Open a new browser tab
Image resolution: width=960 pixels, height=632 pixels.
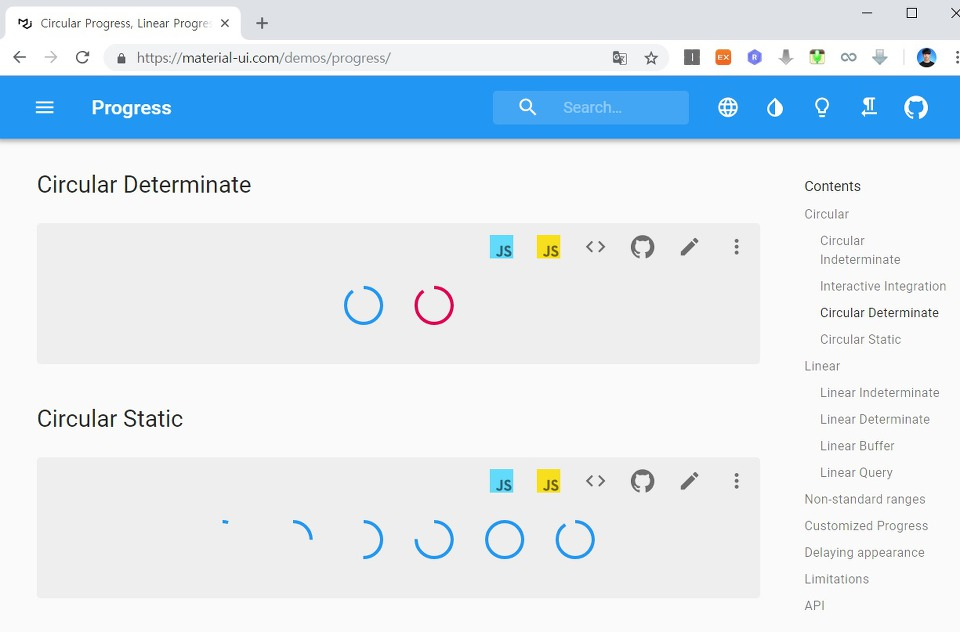[x=262, y=23]
